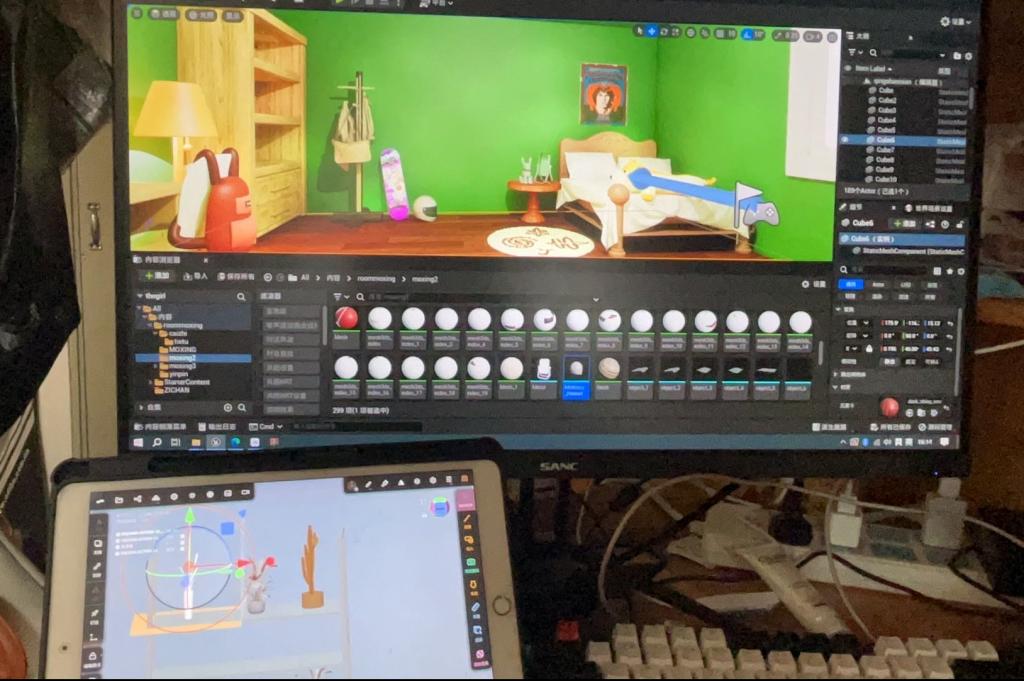Select the red sphere material thumbnail

tap(346, 319)
